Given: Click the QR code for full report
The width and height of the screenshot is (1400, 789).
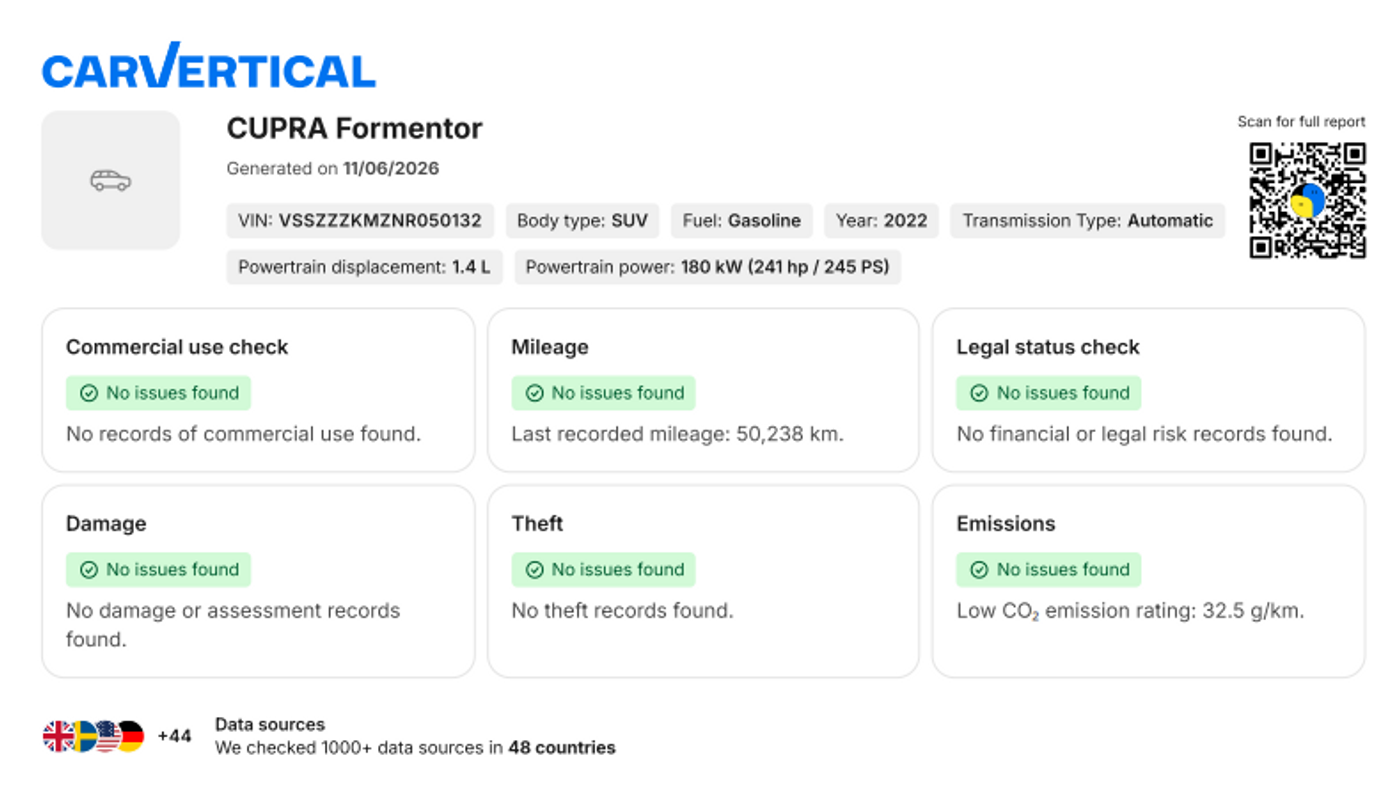Looking at the screenshot, I should [x=1307, y=201].
